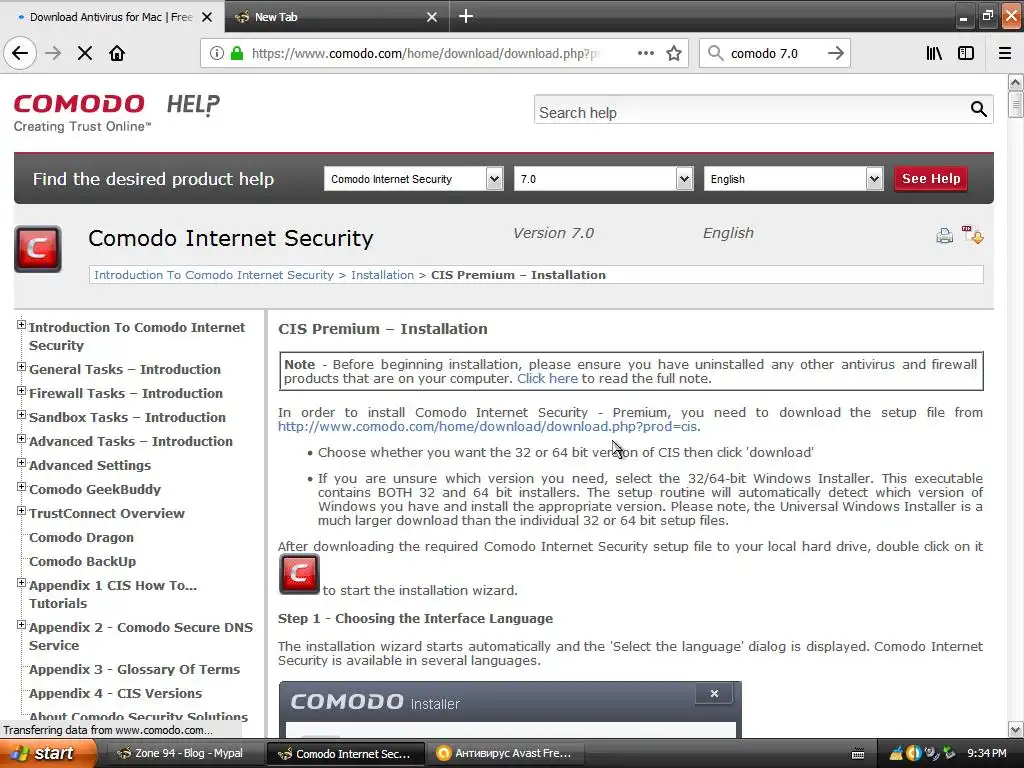The image size is (1024, 768).
Task: Open a new browser tab
Action: [x=466, y=16]
